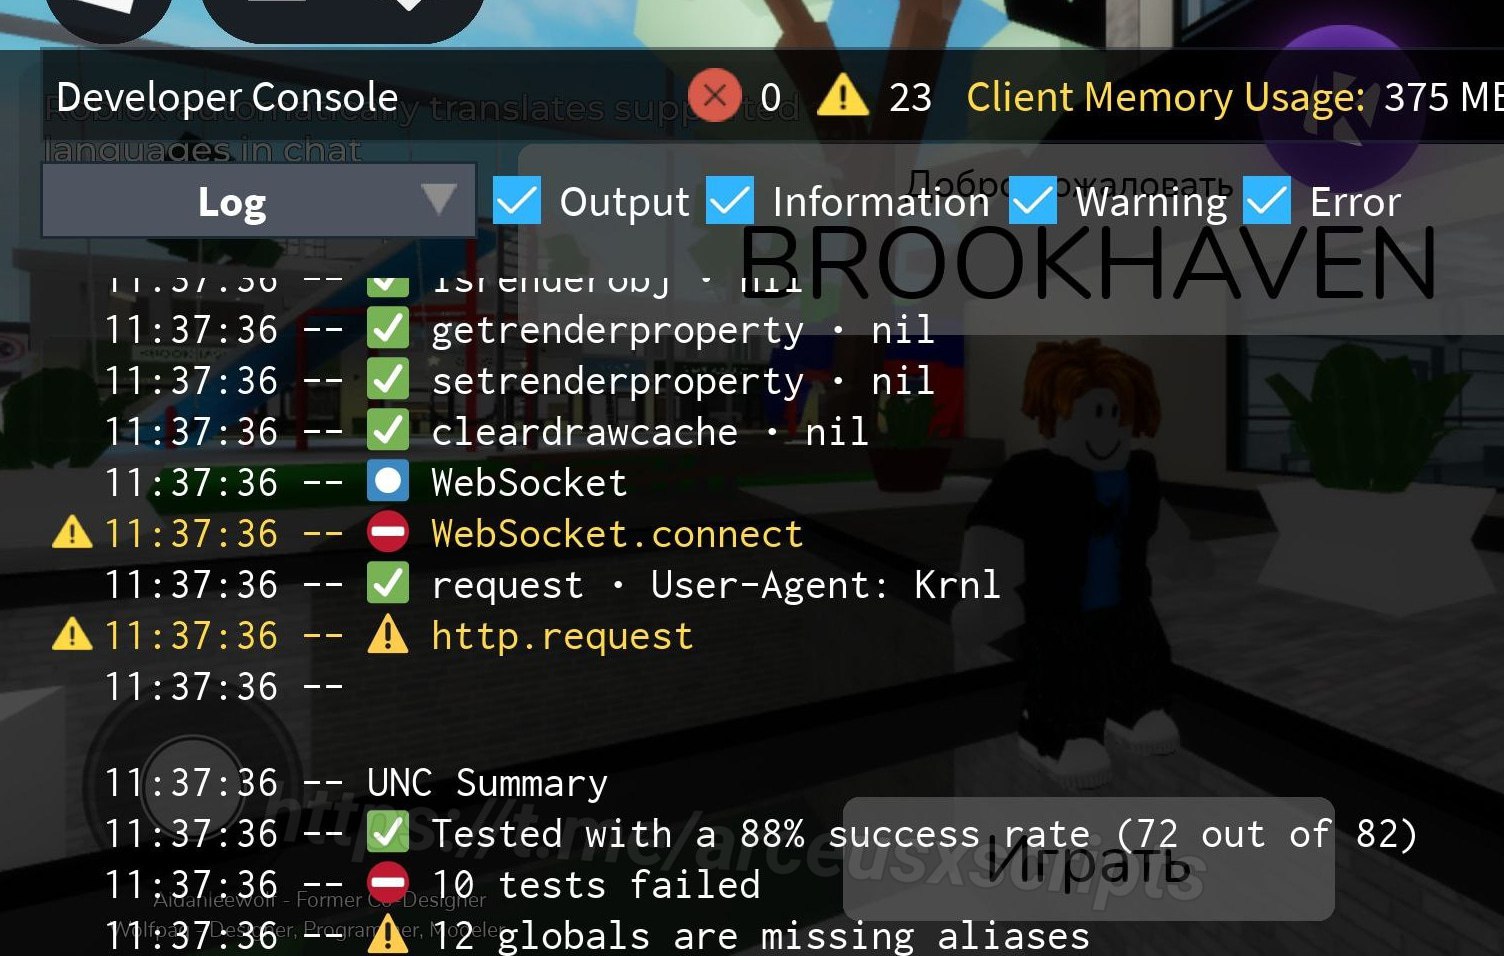This screenshot has height=956, width=1504.
Task: Click the green check beside setrenderproperty
Action: [388, 380]
